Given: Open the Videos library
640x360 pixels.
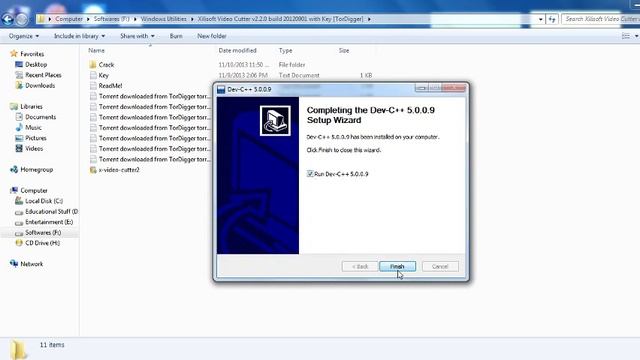Looking at the screenshot, I should pos(34,149).
